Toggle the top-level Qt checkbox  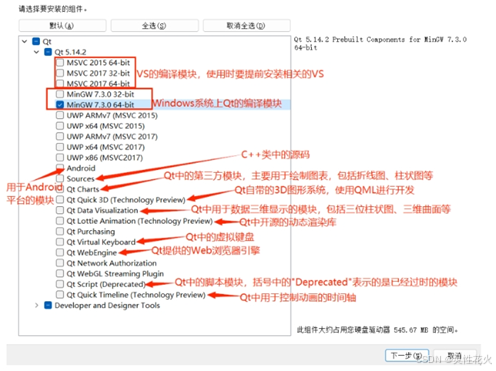click(36, 41)
